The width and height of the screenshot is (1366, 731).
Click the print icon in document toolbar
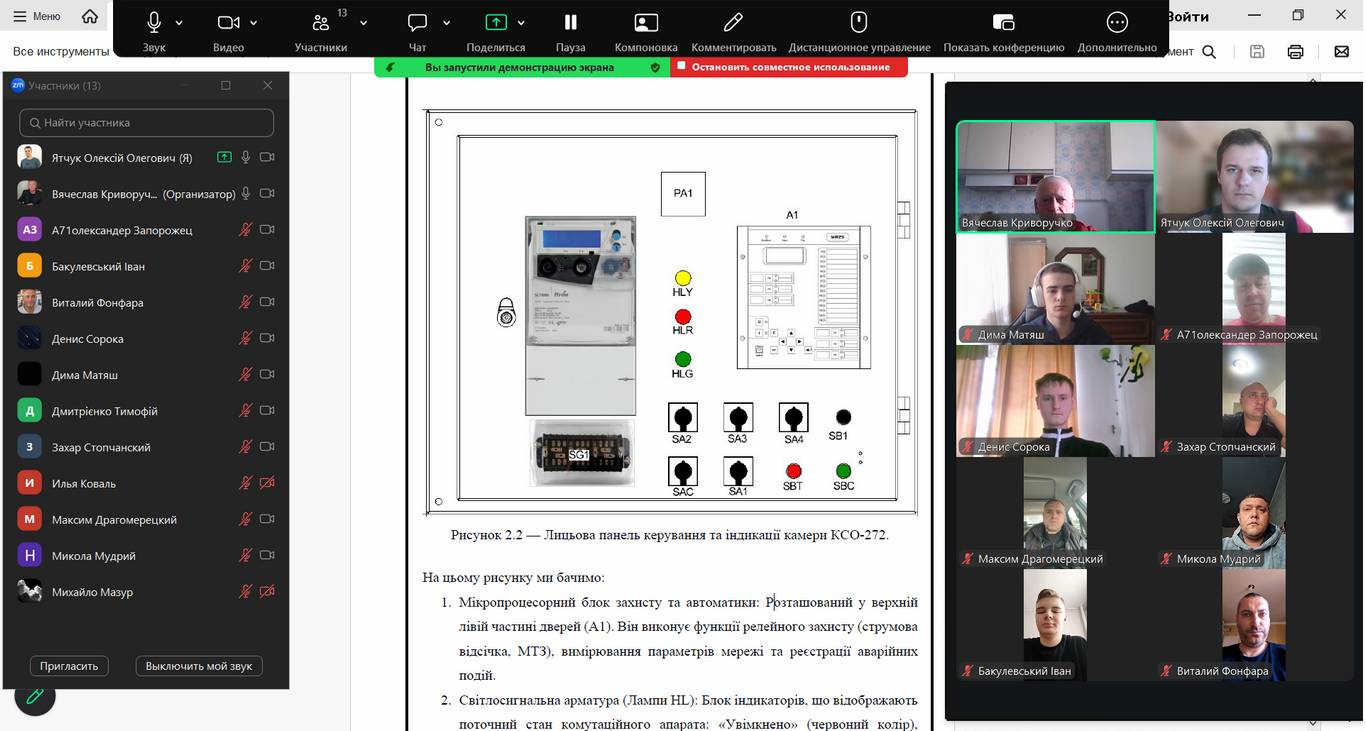click(1295, 52)
